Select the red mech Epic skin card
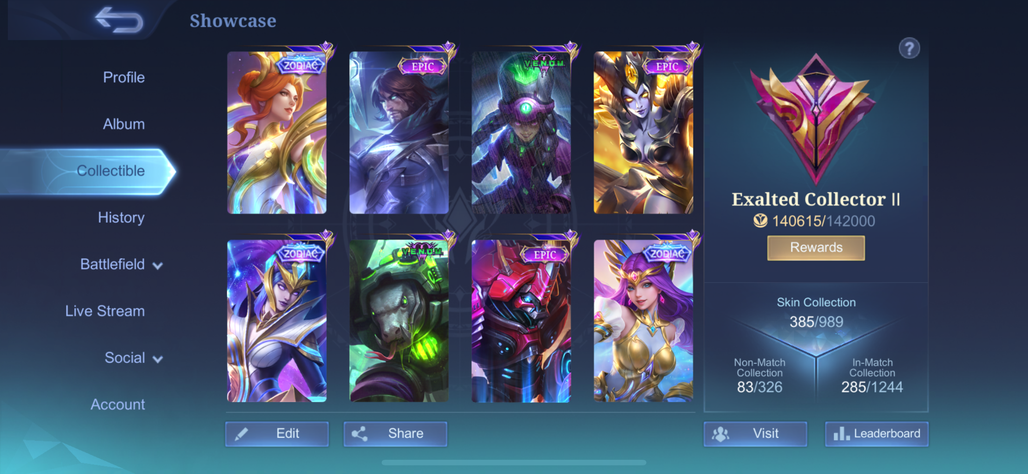This screenshot has height=474, width=1028. click(x=521, y=321)
